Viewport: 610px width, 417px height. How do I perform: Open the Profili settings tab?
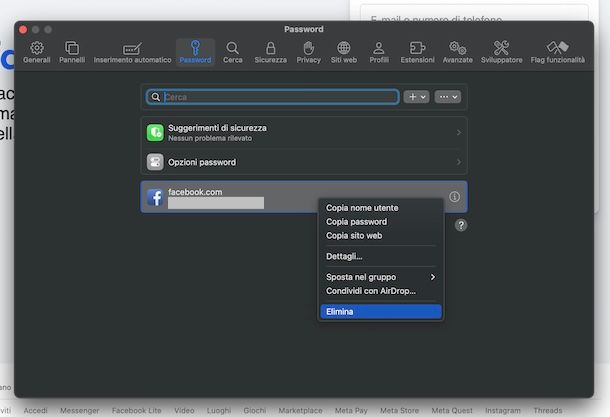pos(379,52)
